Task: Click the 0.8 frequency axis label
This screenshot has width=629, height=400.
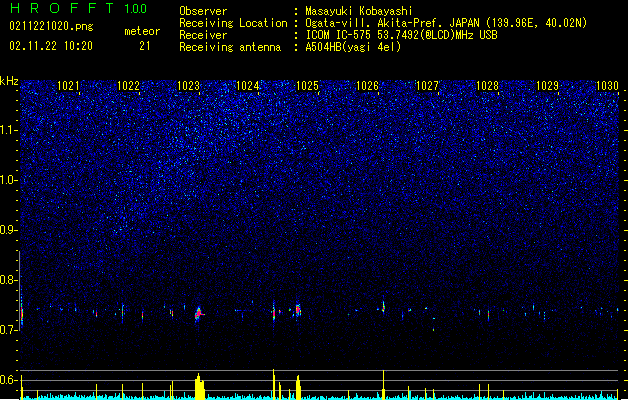Action: tap(9, 280)
